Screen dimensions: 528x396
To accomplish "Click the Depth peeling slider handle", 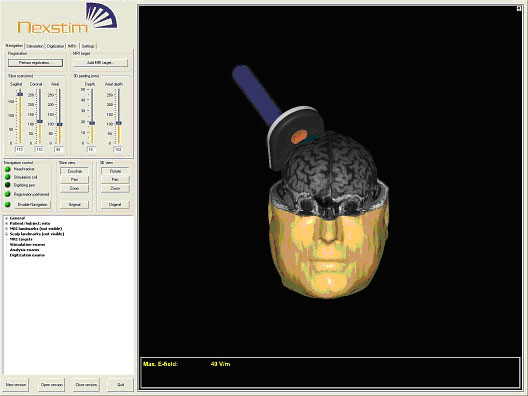I will (92, 123).
